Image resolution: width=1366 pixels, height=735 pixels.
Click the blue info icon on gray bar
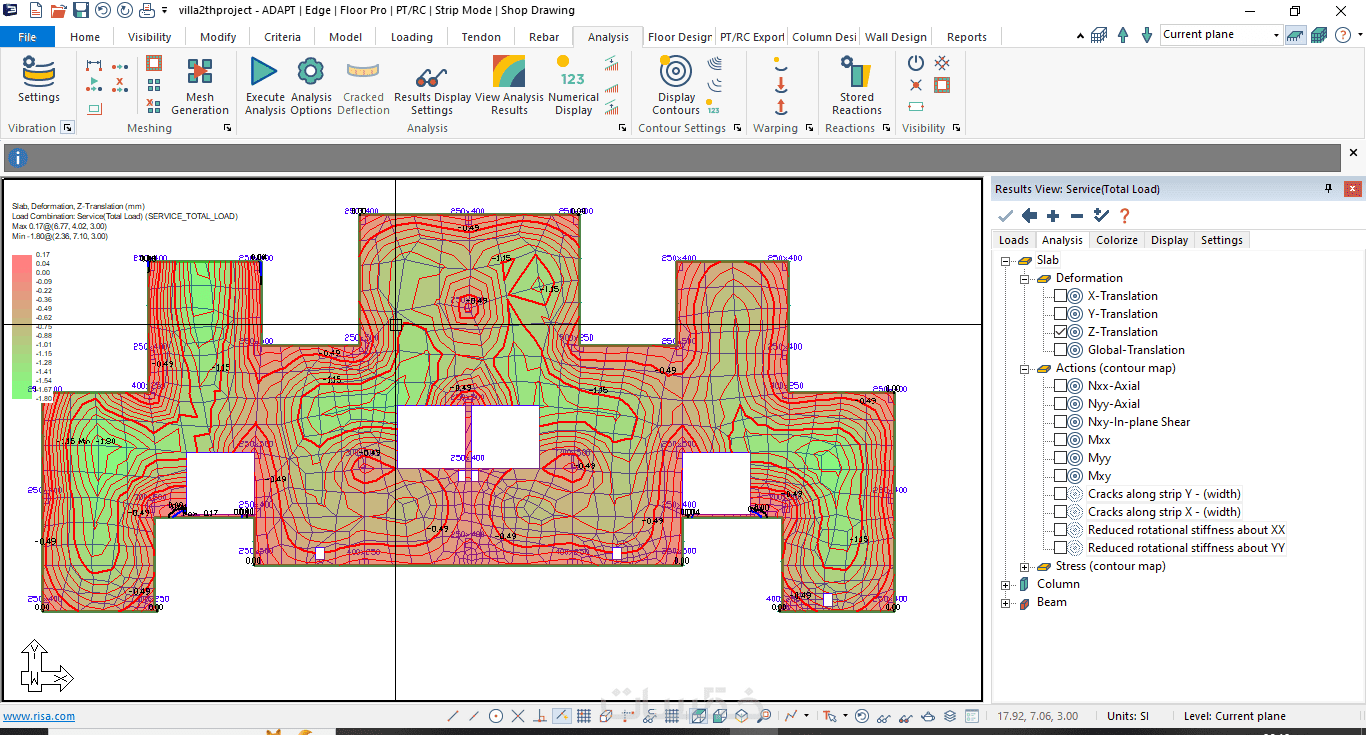(x=18, y=158)
